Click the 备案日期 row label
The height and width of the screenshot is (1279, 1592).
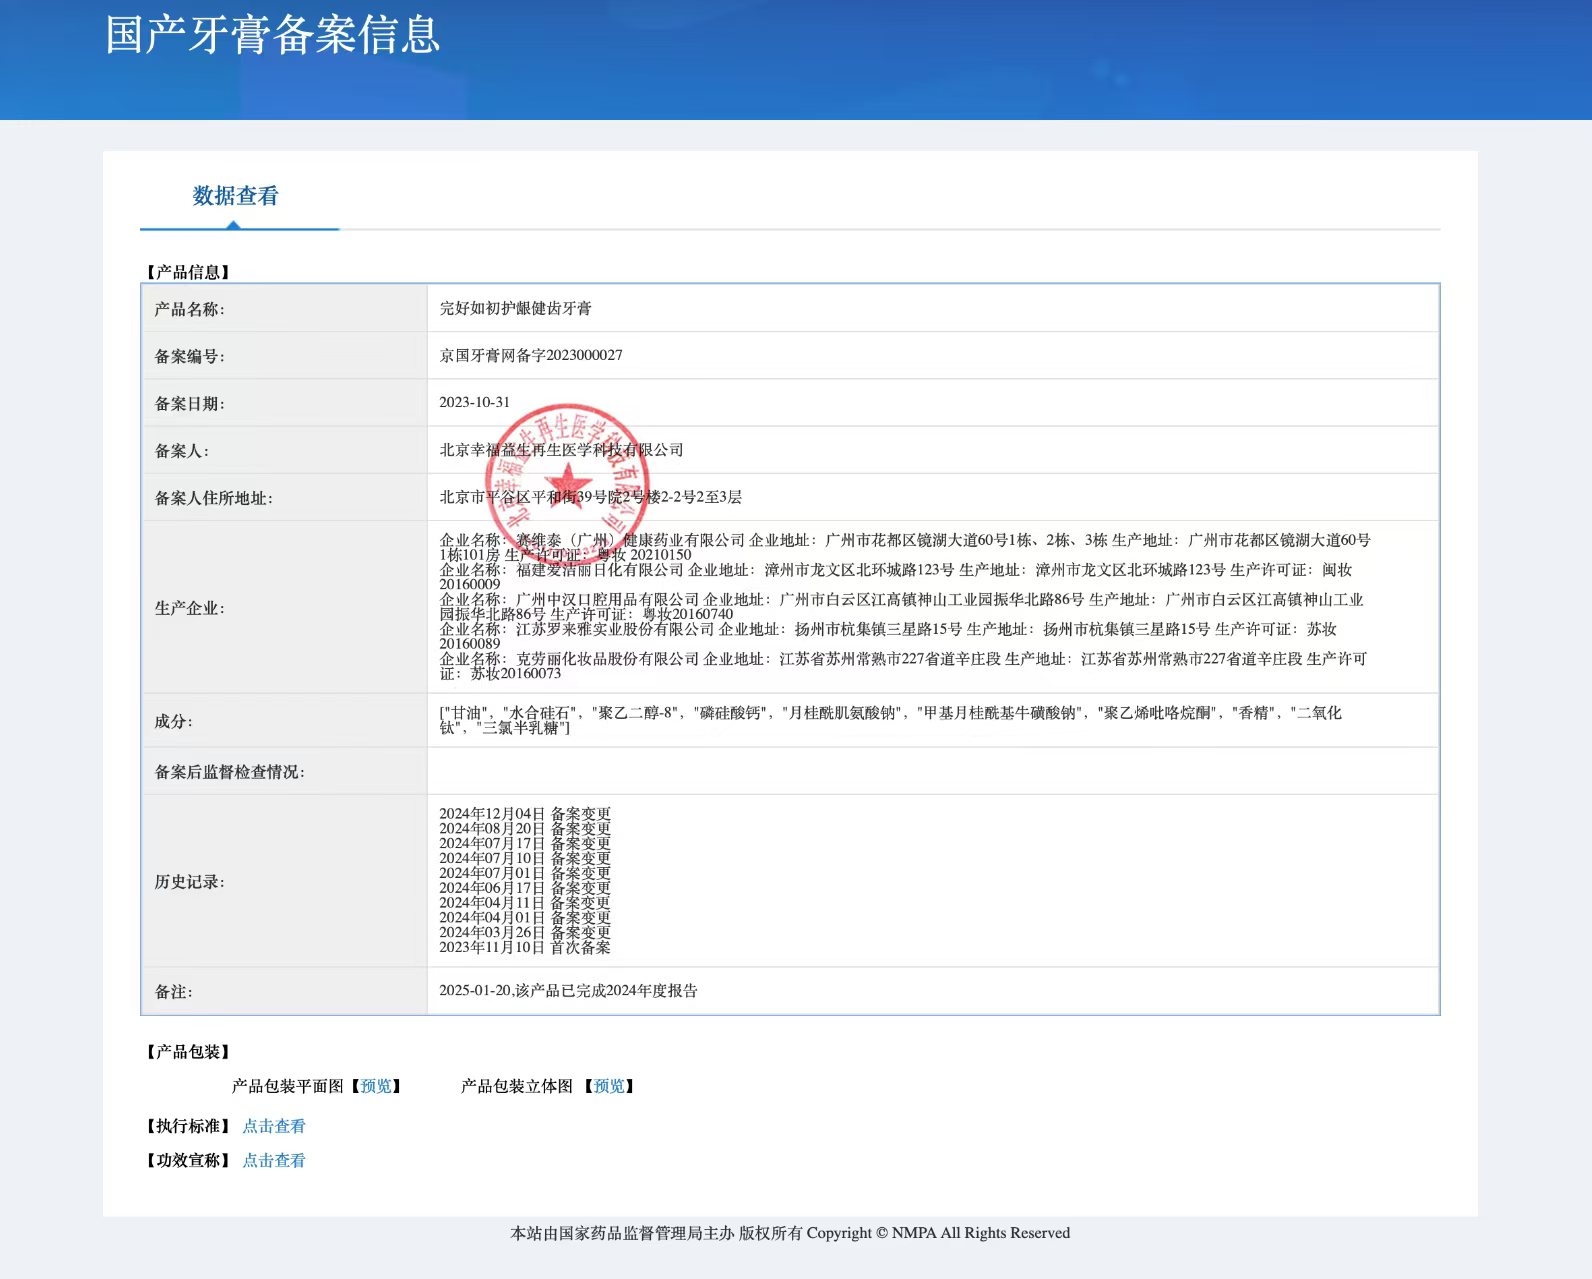(190, 404)
